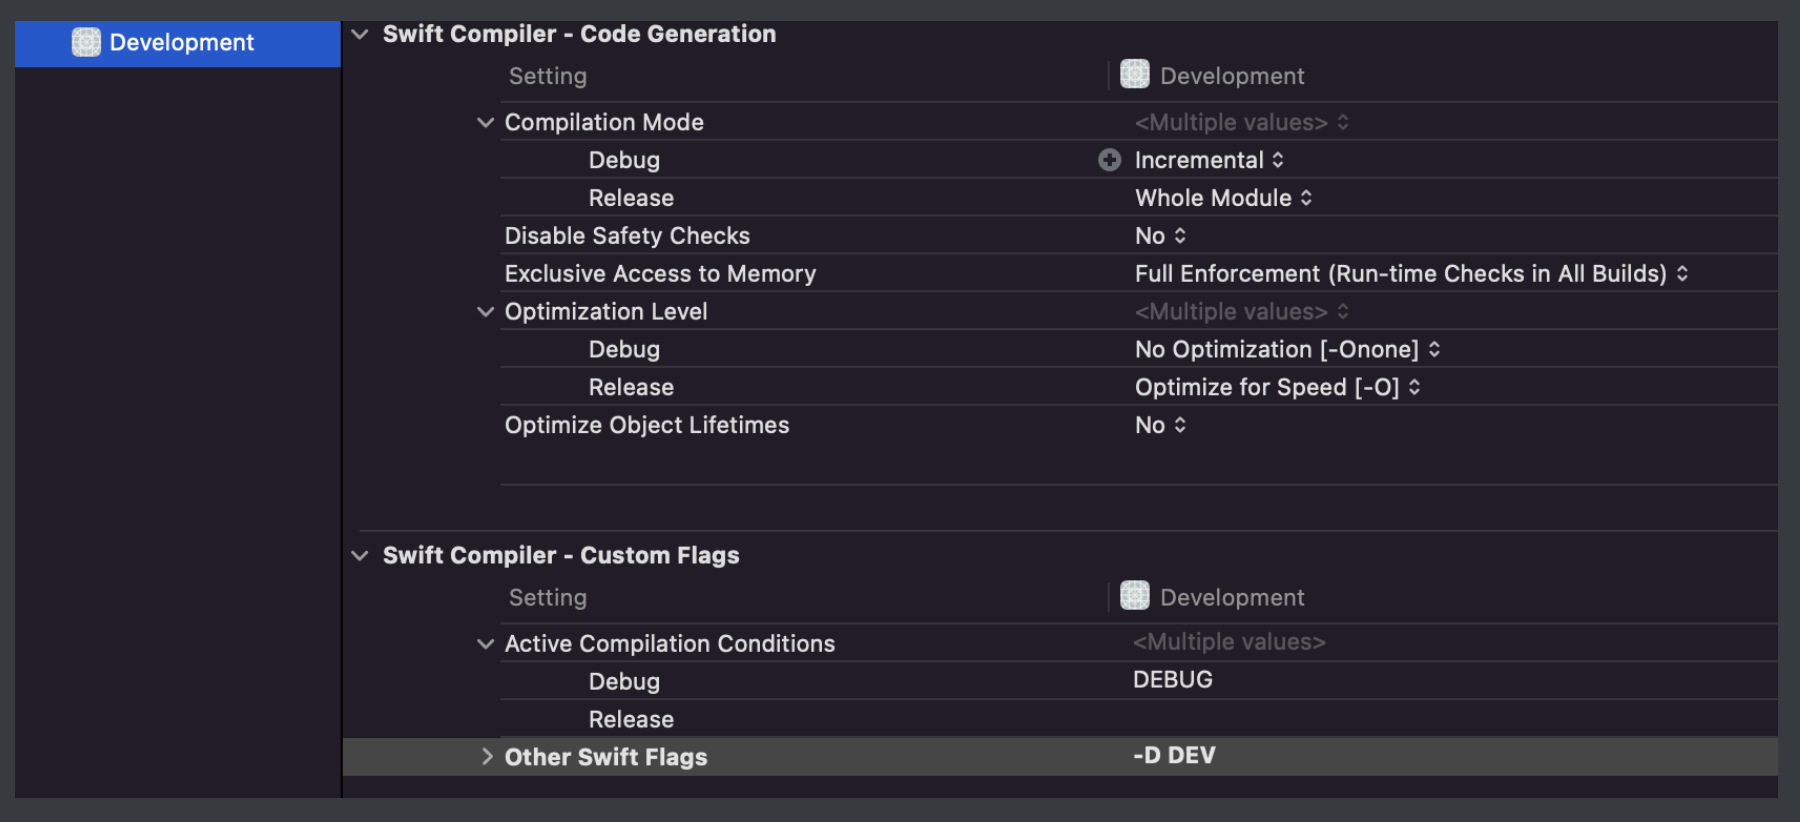Viewport: 1800px width, 822px height.
Task: Select Exclusive Access to Memory row
Action: (660, 274)
